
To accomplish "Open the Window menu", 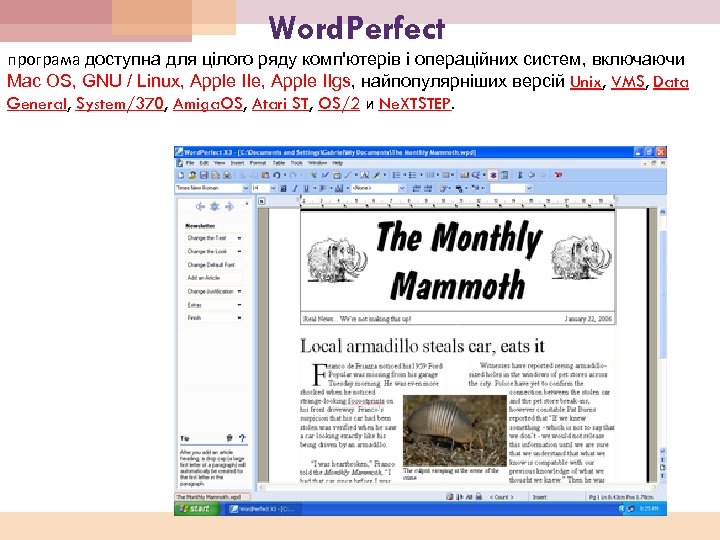I will [317, 163].
